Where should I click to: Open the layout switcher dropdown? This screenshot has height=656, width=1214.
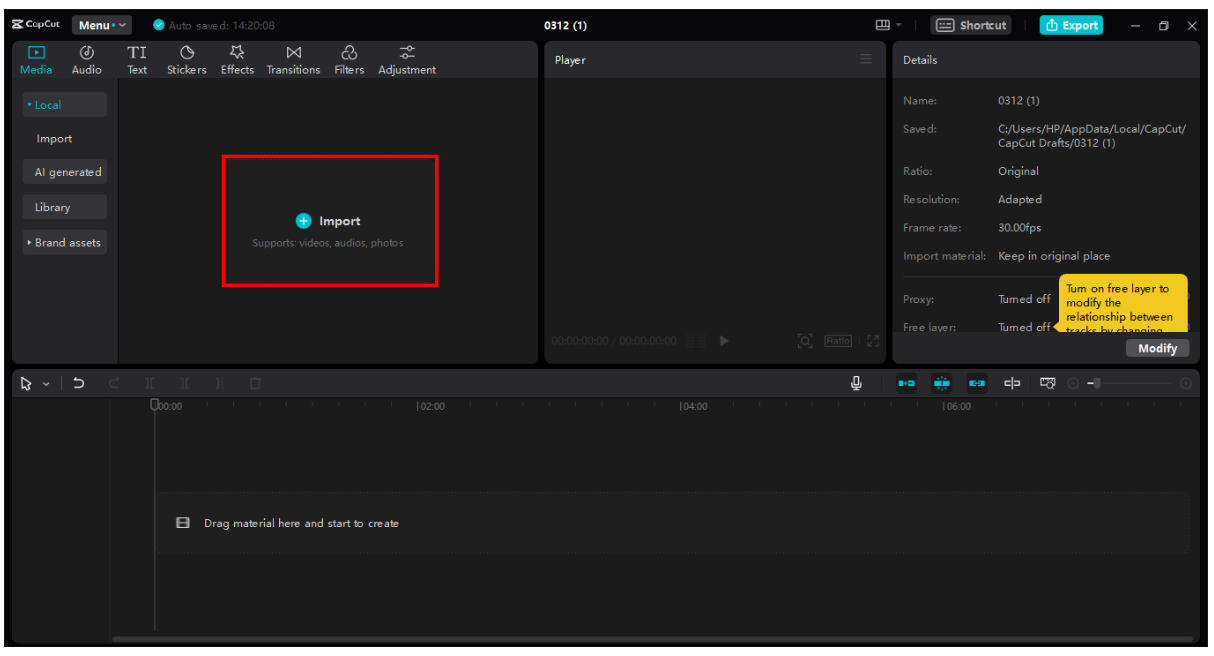click(888, 25)
